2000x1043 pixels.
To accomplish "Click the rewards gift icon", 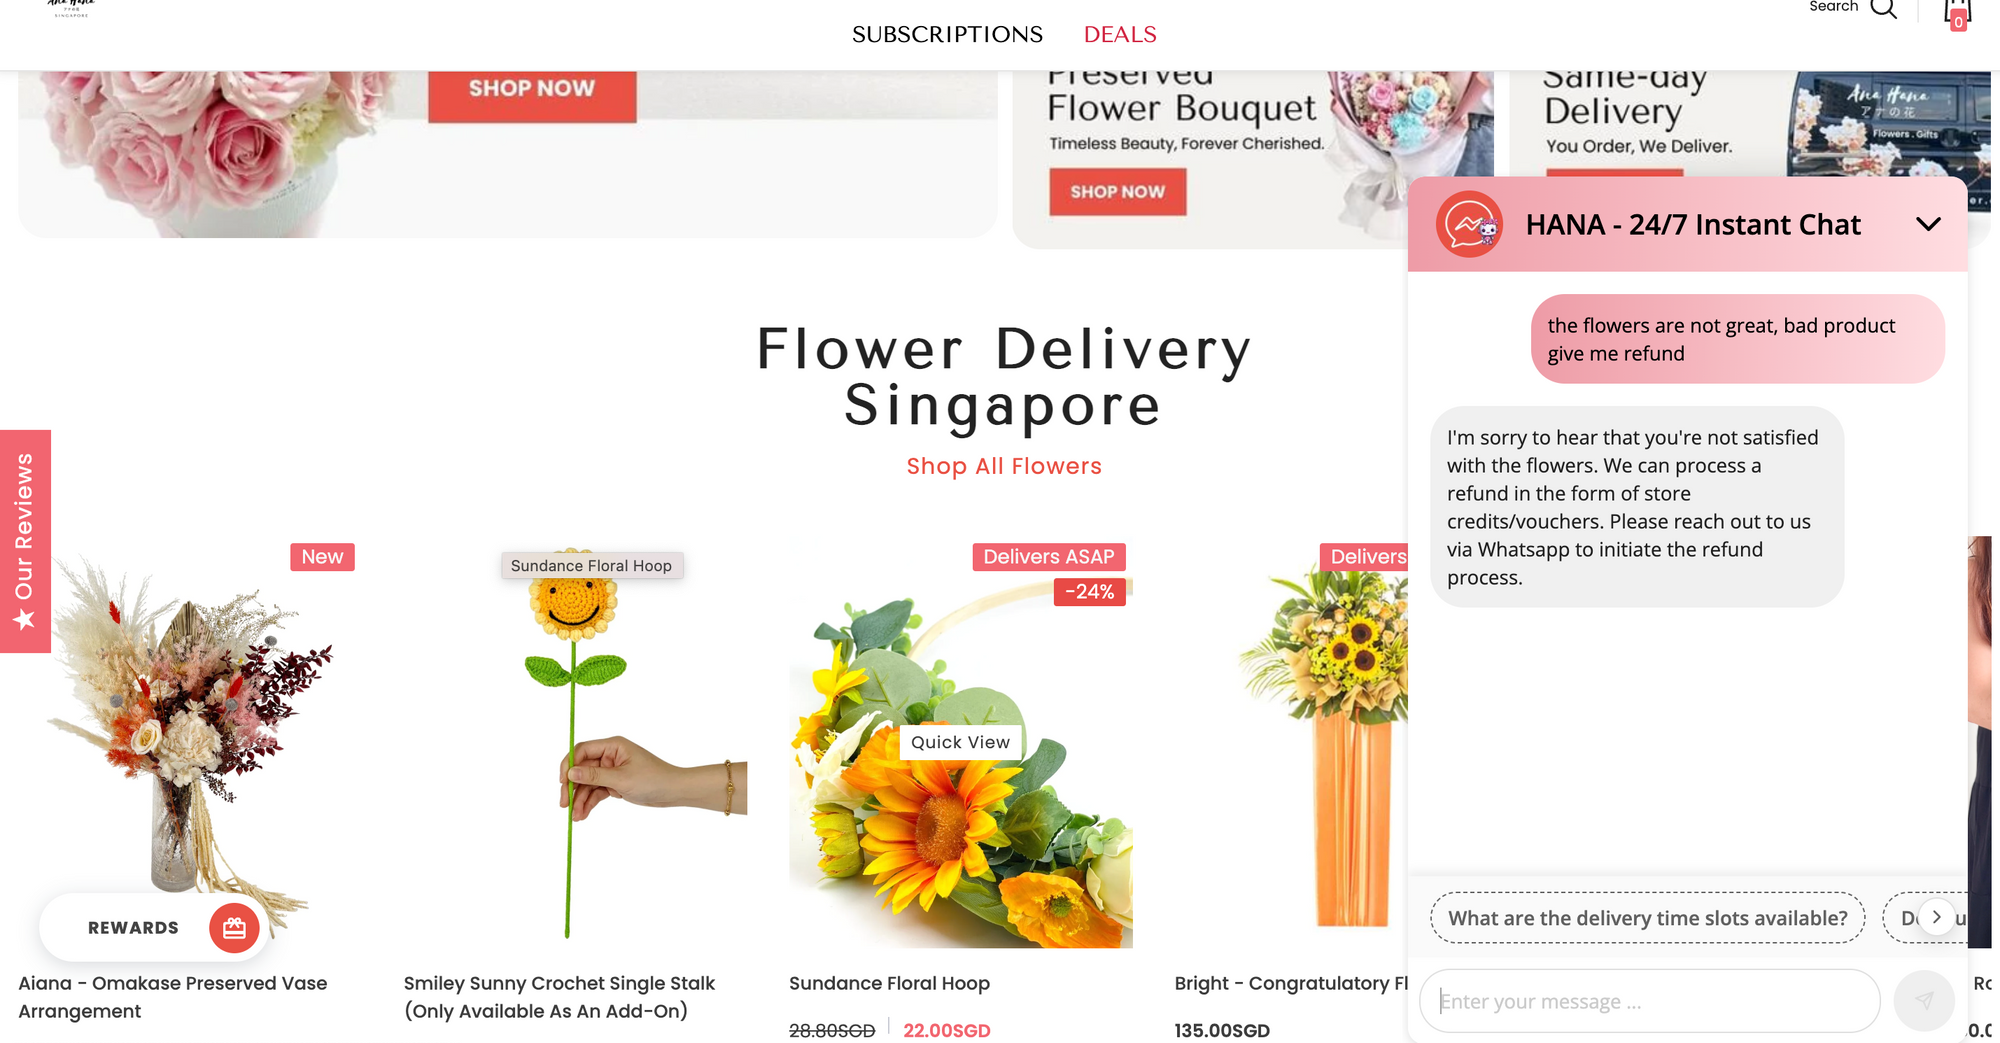I will click(x=234, y=928).
